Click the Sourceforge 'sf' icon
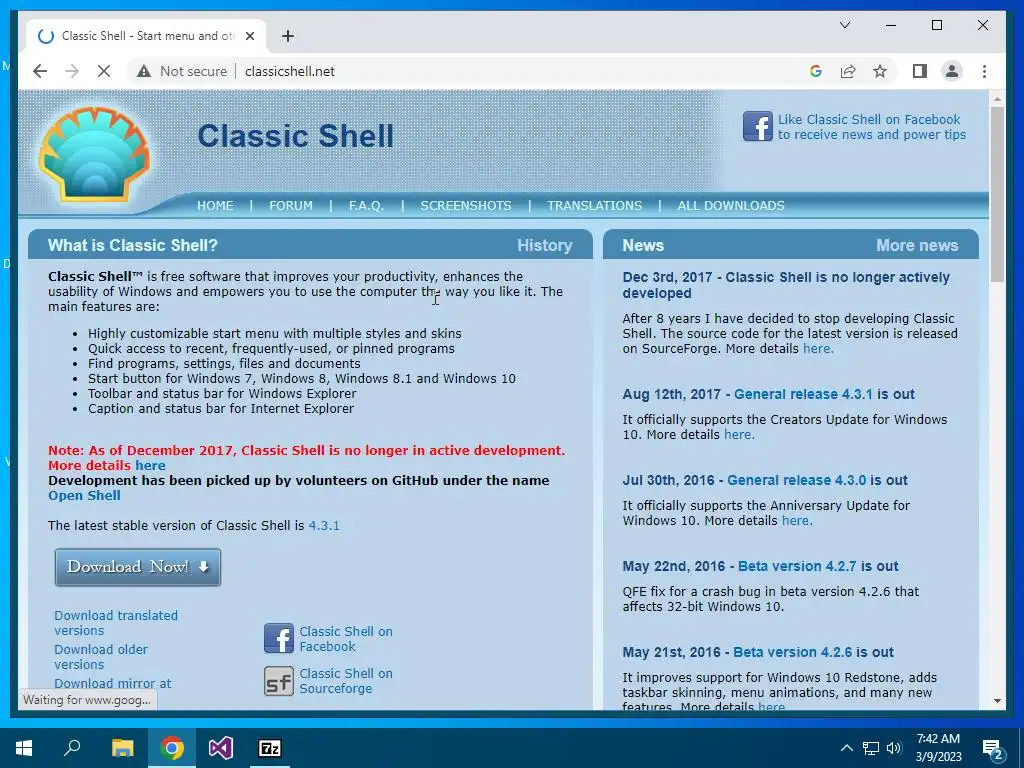 (279, 681)
